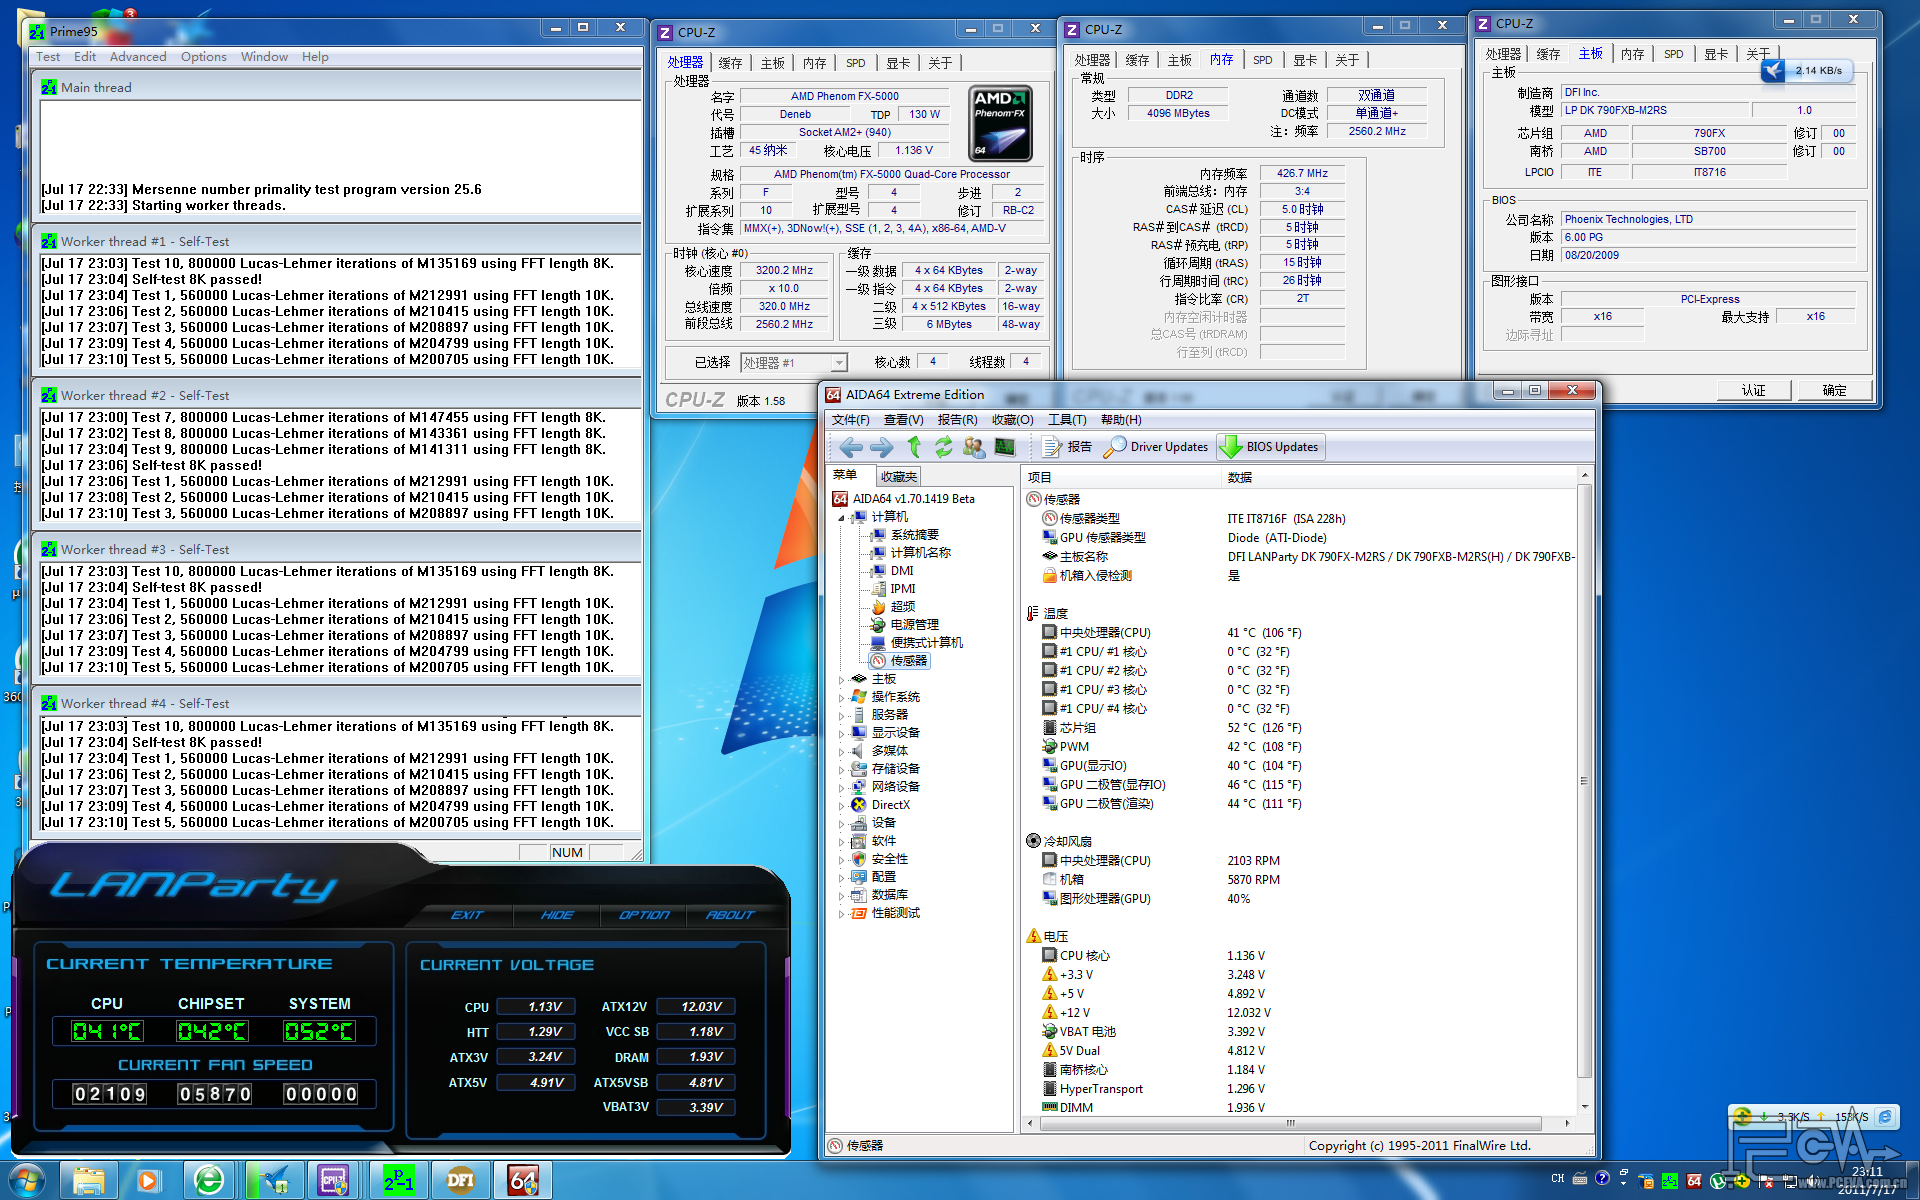
Task: Open the Windows Start orb
Action: tap(27, 1181)
